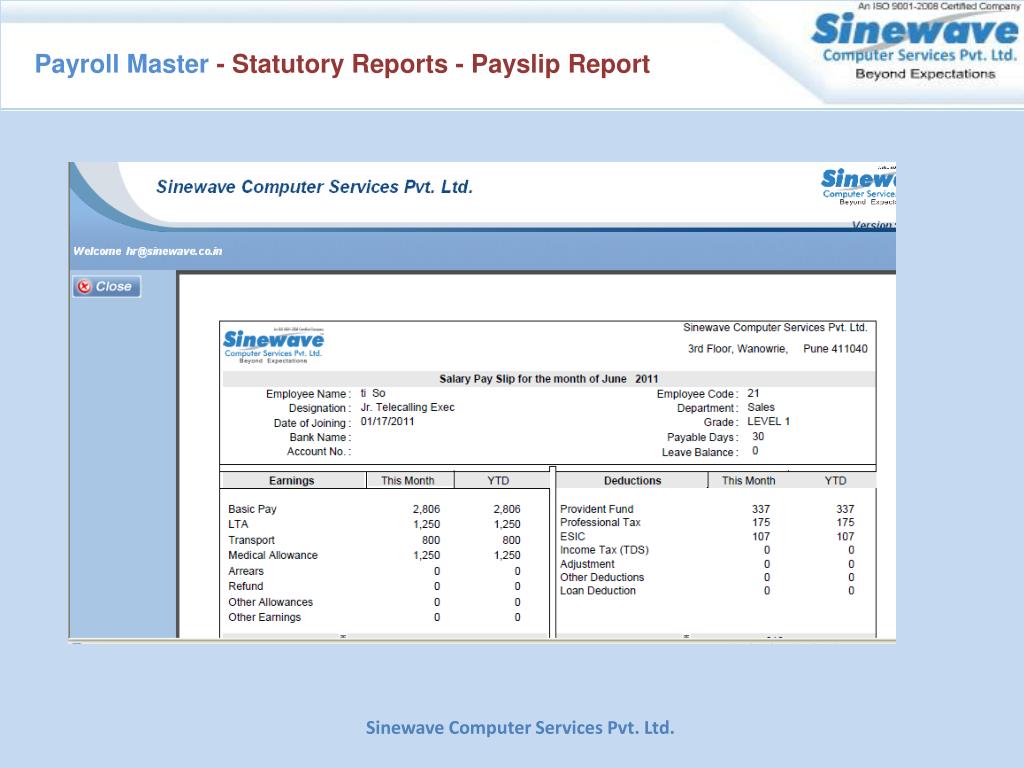Click the Other Deductions row label
Image resolution: width=1024 pixels, height=768 pixels.
click(601, 577)
